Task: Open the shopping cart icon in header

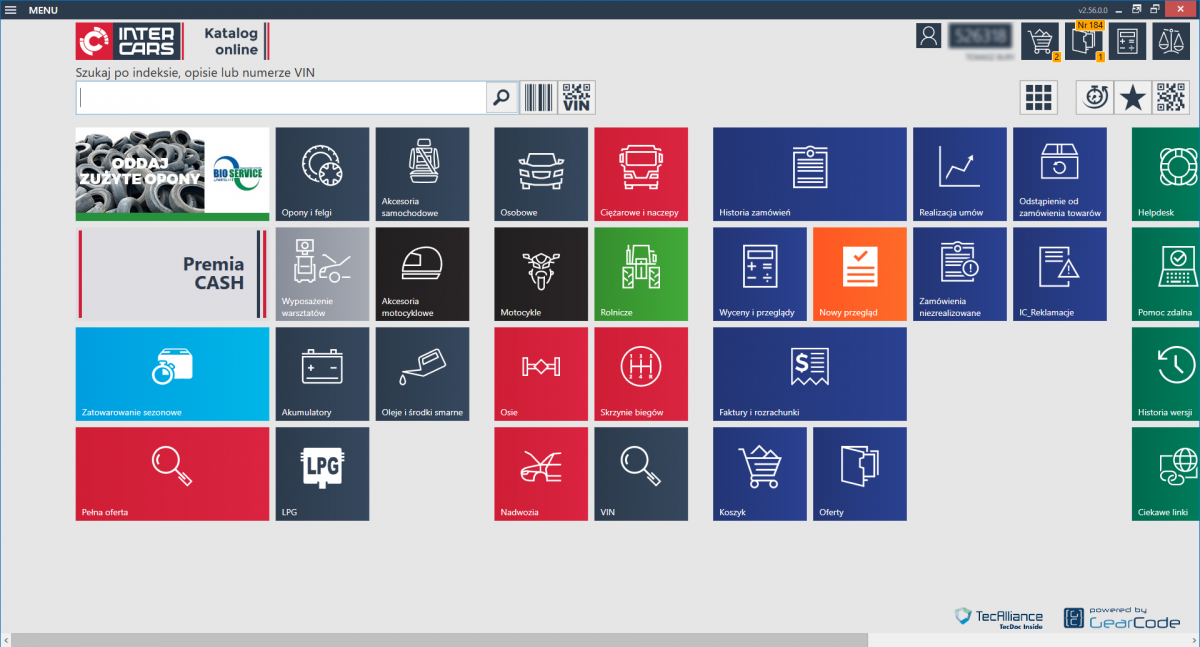Action: tap(1040, 41)
